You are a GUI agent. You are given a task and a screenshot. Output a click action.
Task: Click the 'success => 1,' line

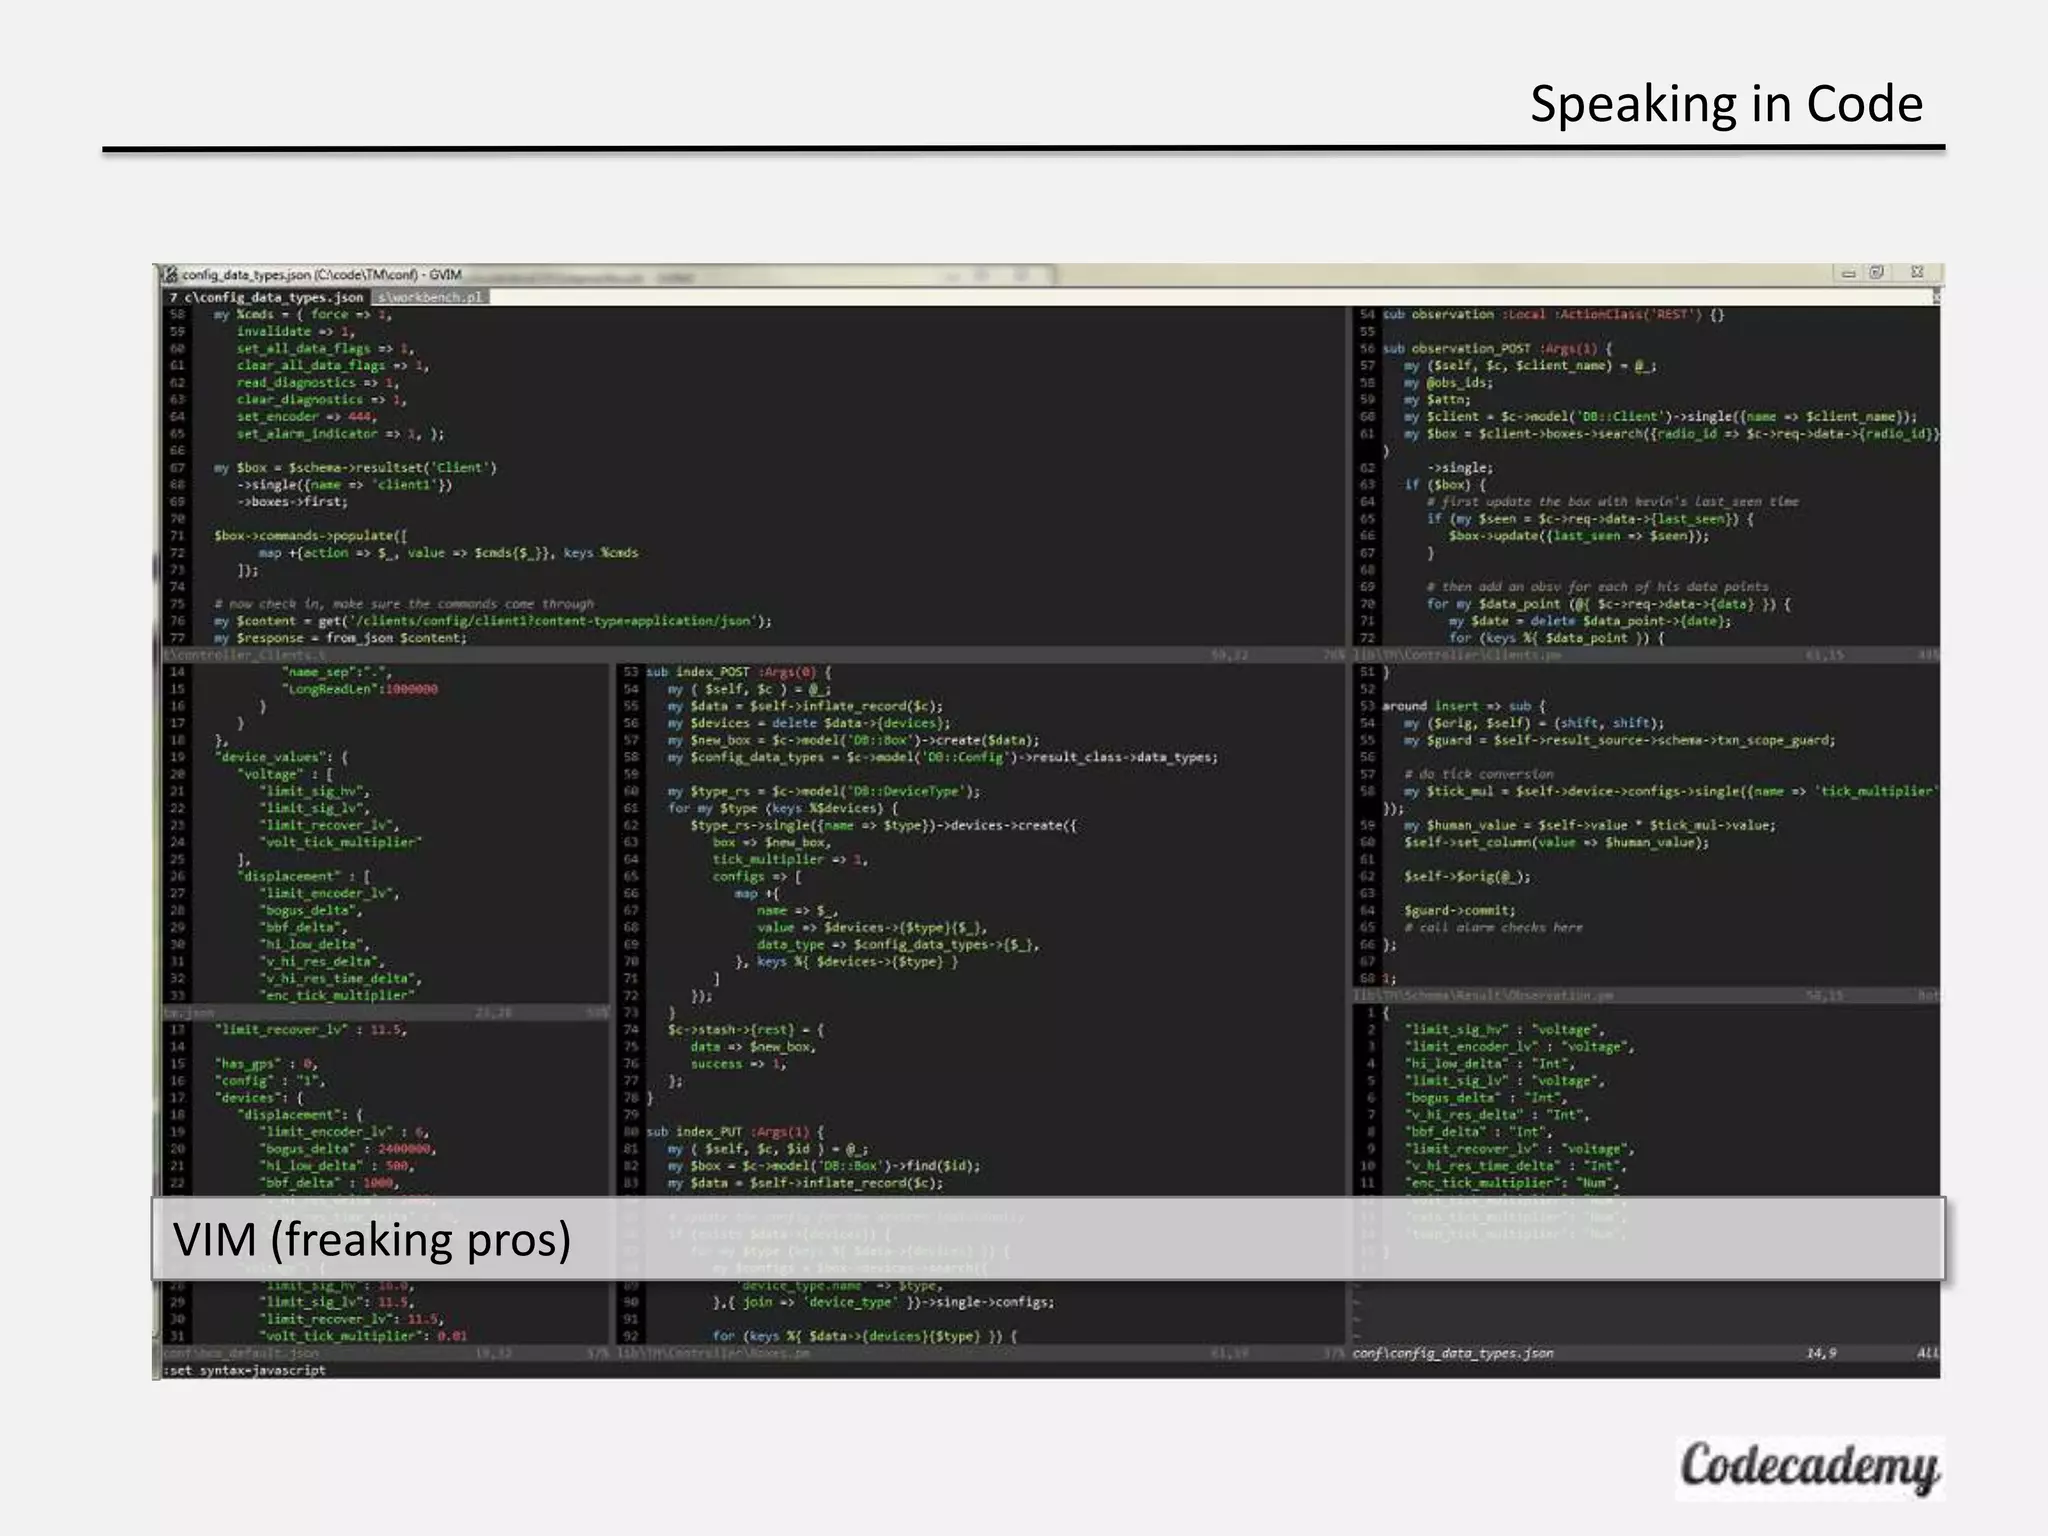[738, 1063]
